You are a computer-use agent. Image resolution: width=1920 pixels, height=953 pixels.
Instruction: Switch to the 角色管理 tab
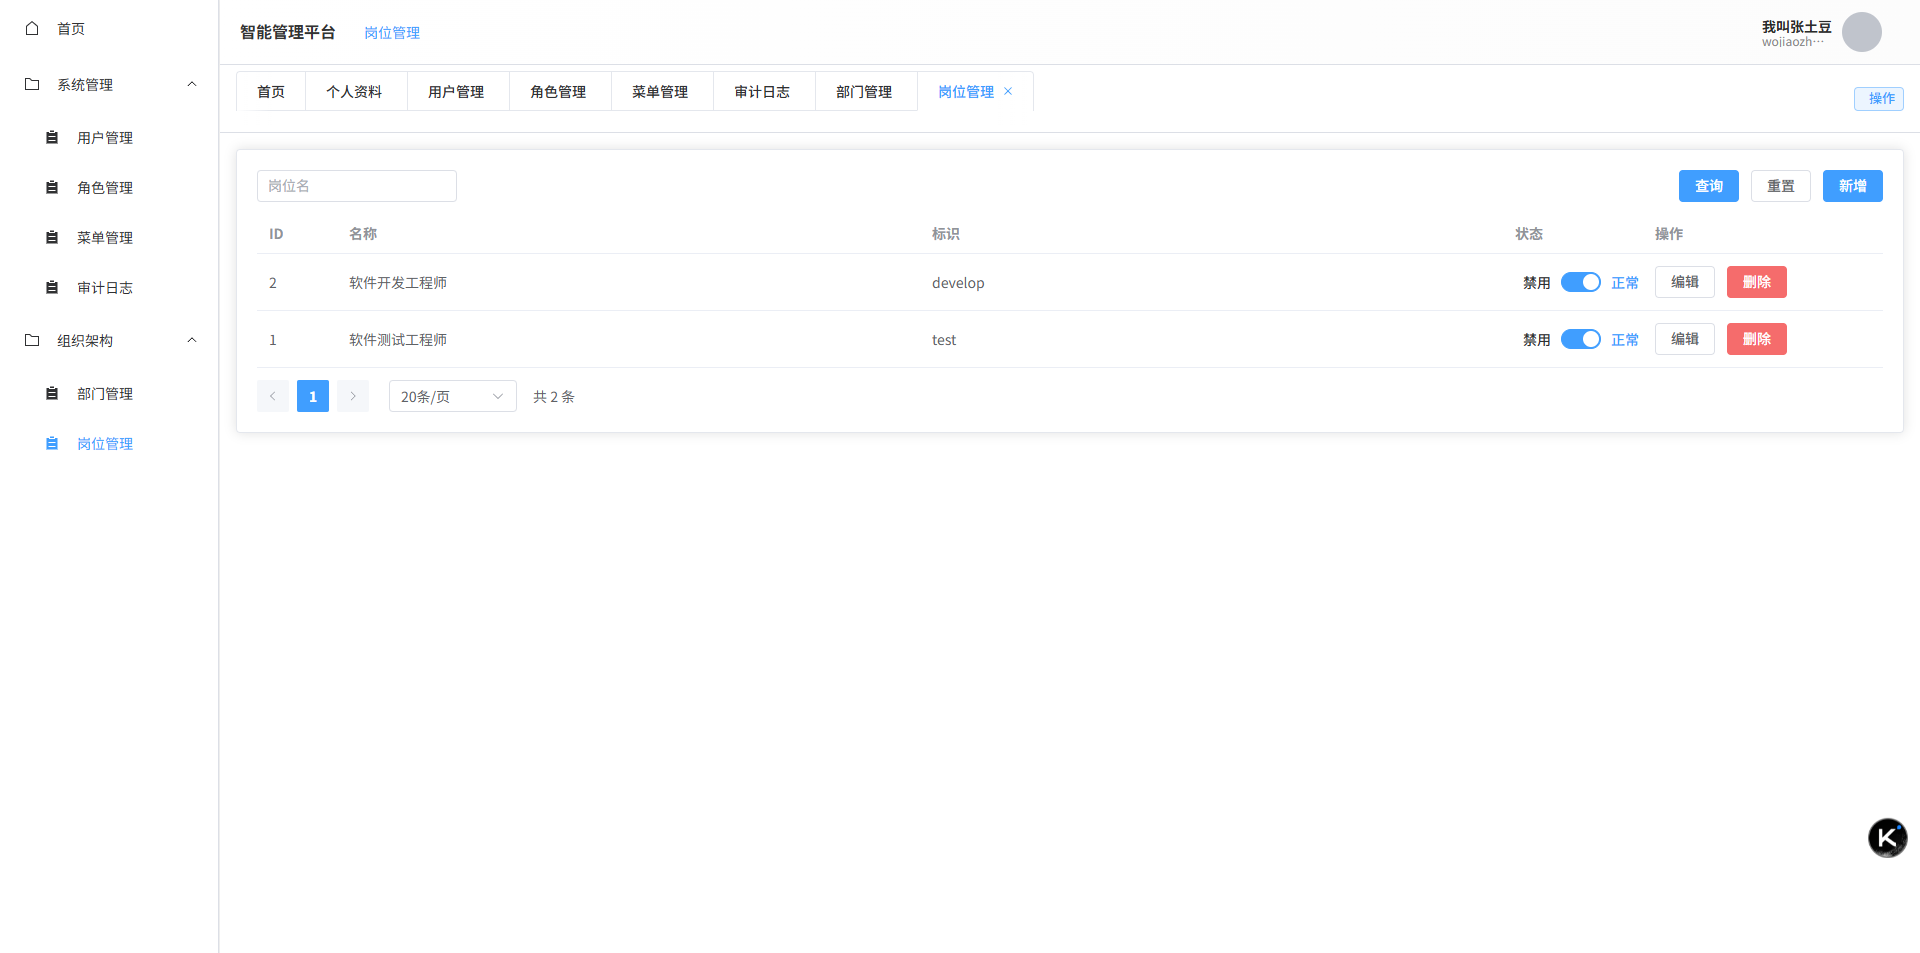[558, 91]
